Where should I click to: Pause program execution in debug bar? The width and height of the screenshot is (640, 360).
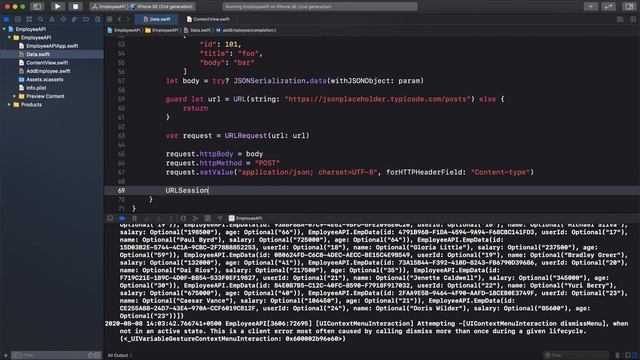134,218
